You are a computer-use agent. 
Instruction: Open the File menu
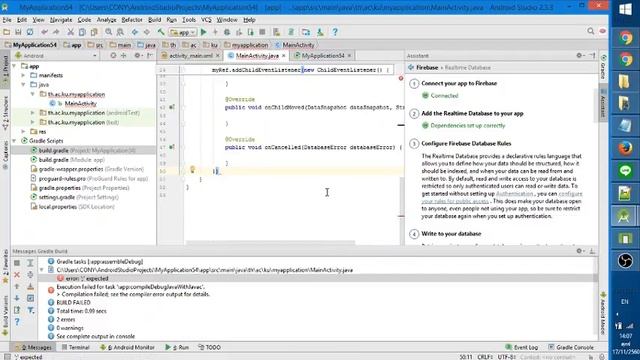tap(7, 20)
